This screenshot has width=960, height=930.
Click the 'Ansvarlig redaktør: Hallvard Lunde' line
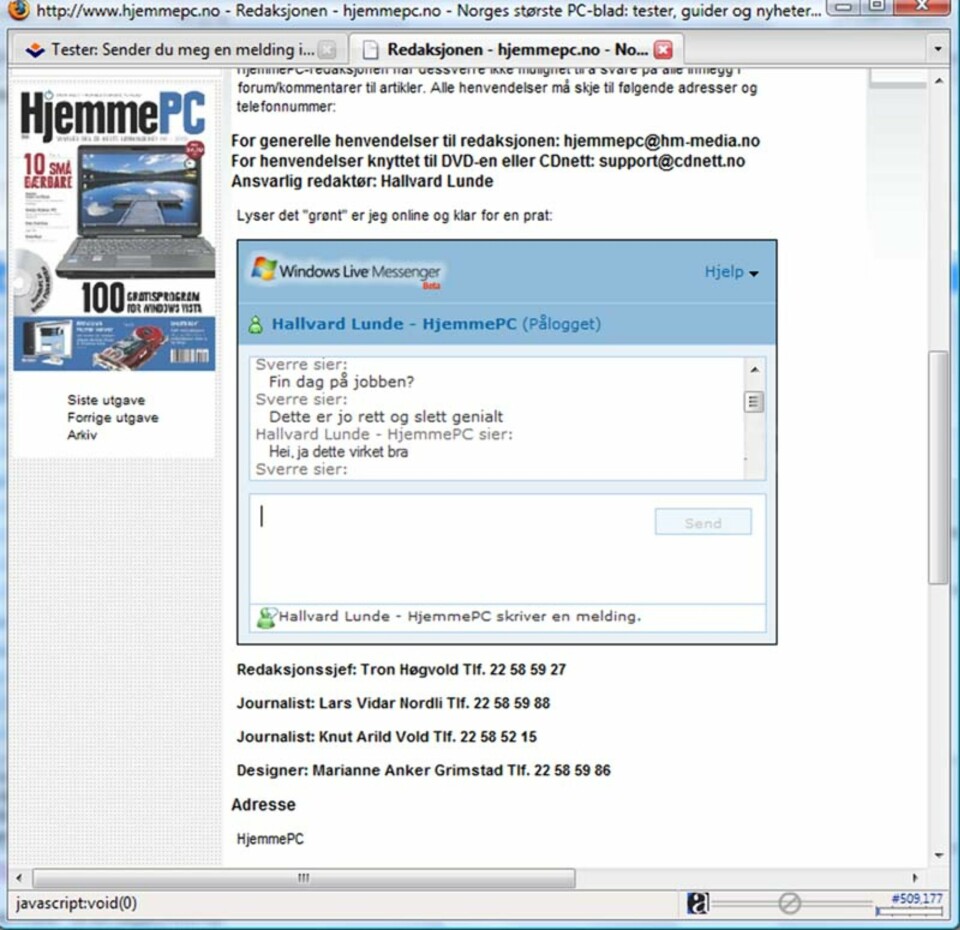point(362,181)
